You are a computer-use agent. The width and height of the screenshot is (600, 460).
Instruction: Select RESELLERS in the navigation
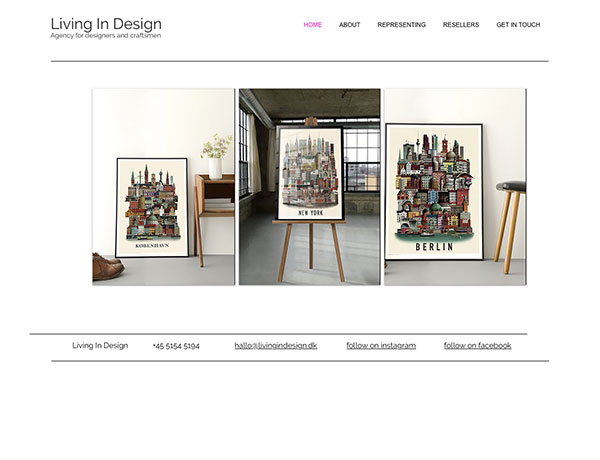point(461,24)
